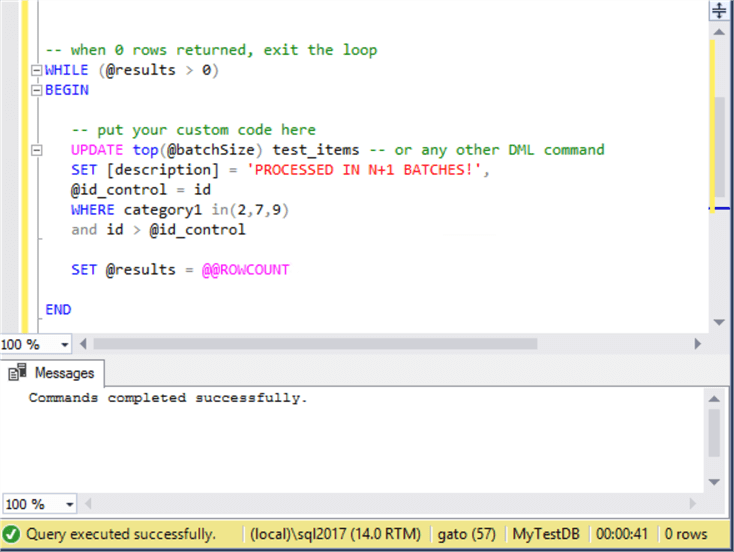Collapse the BEGIN block outline

tap(36, 90)
